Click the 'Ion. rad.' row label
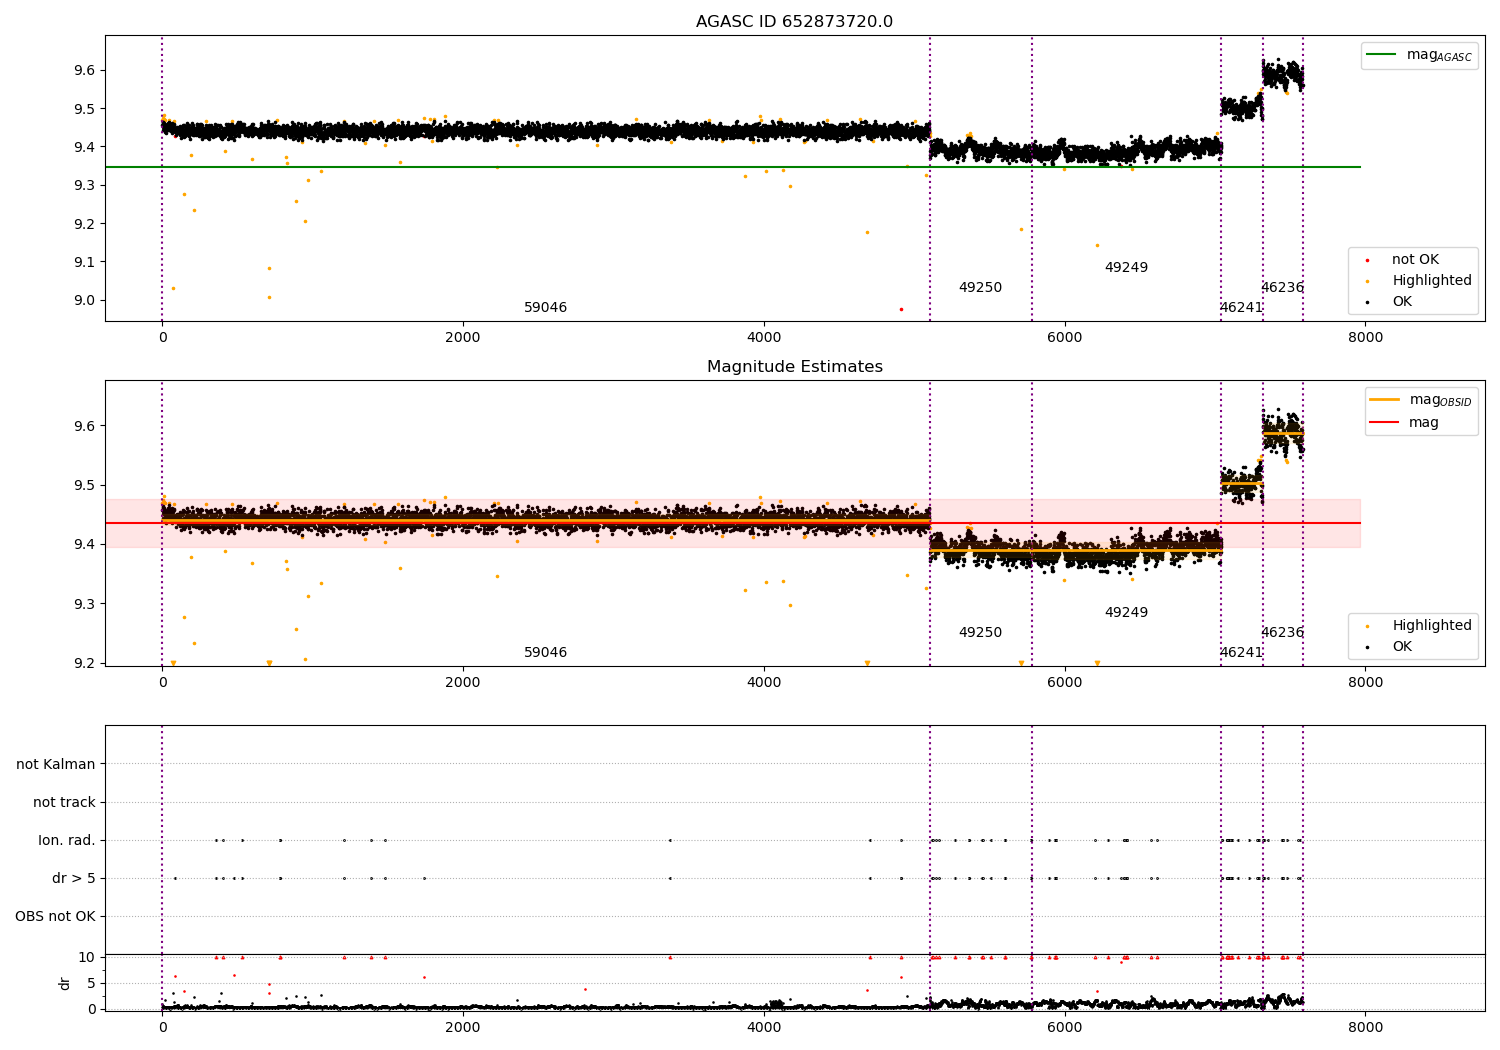 [x=67, y=841]
